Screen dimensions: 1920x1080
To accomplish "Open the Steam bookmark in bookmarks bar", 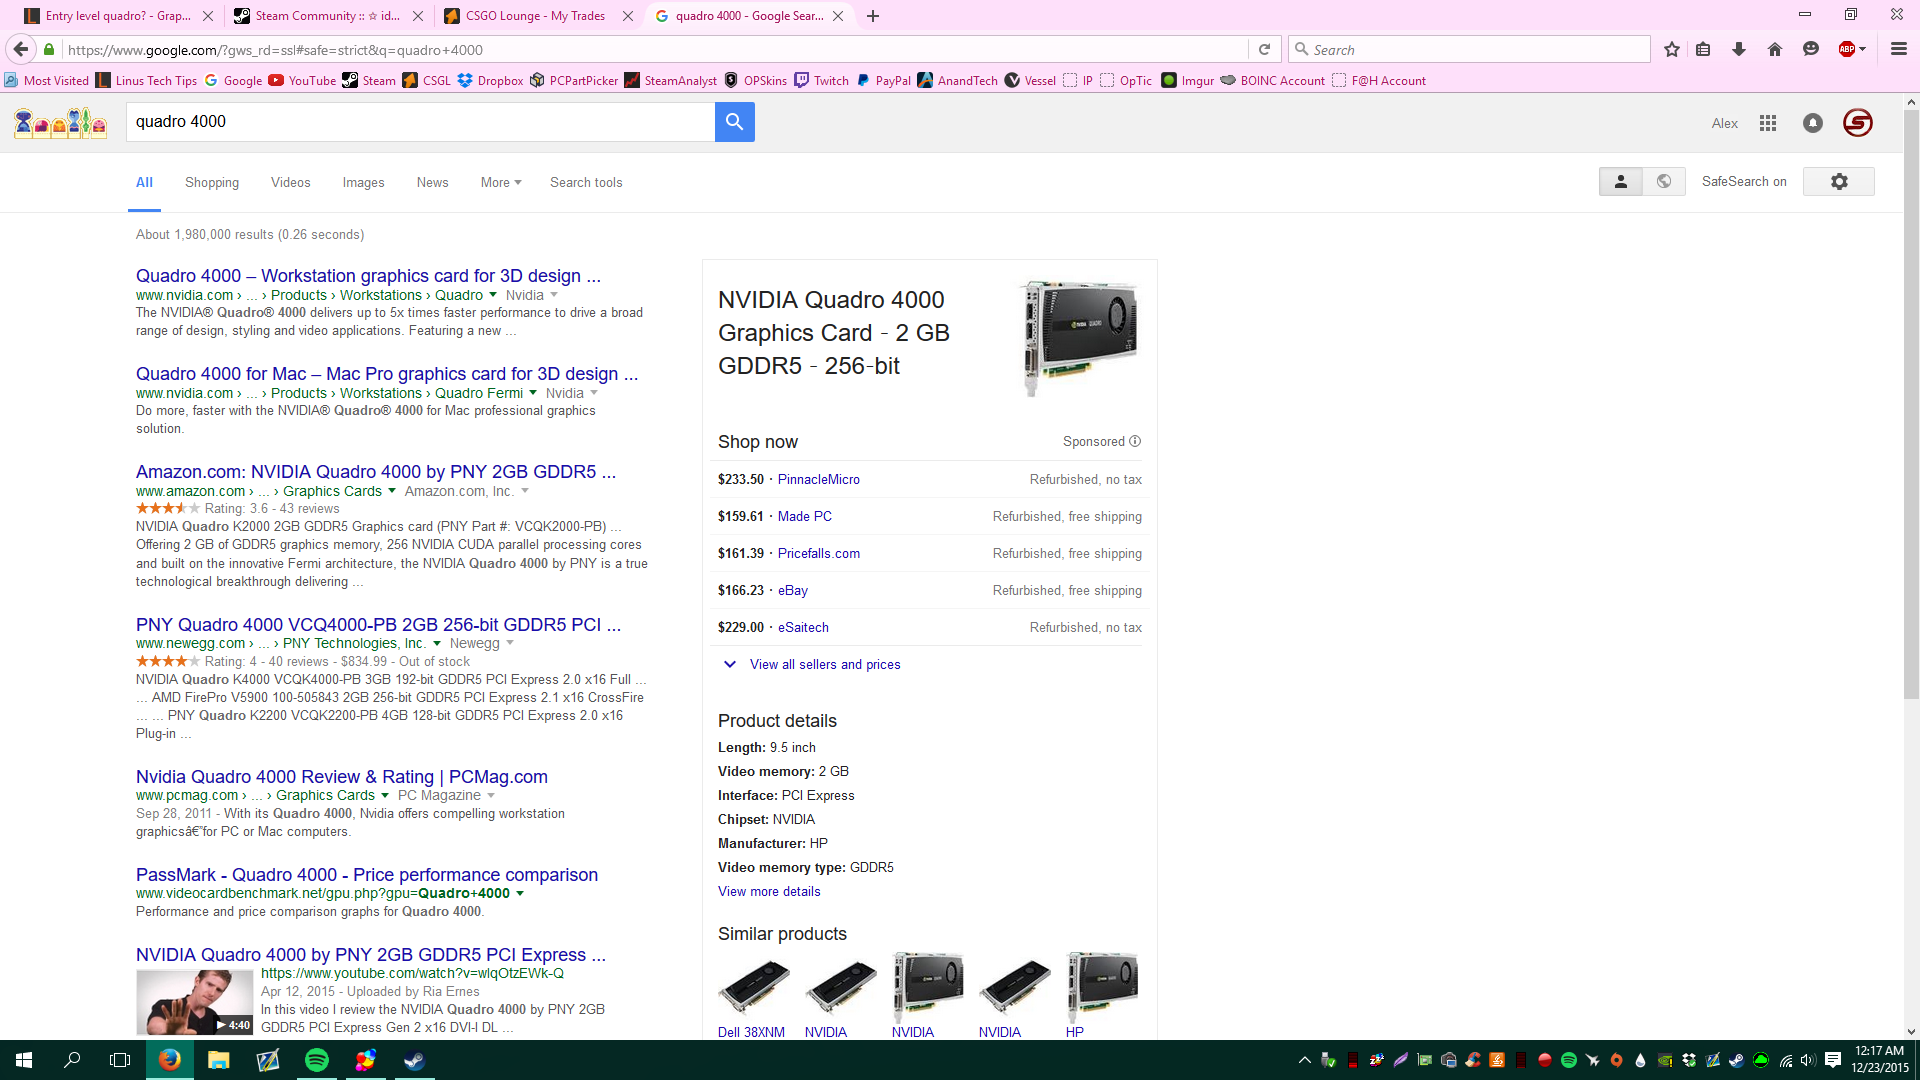I will [x=369, y=81].
